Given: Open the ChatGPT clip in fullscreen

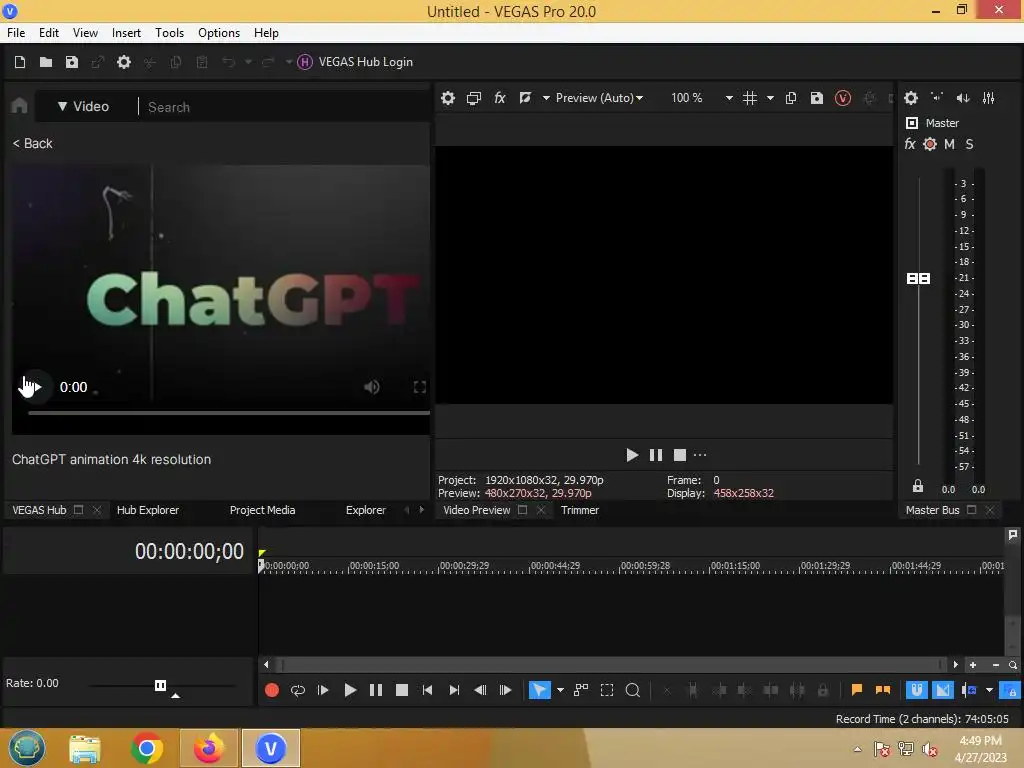Looking at the screenshot, I should coord(420,387).
